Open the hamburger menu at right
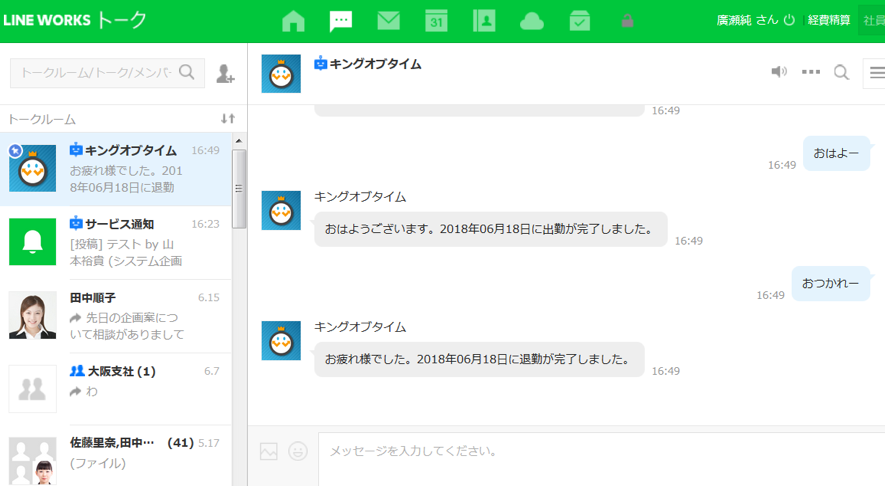This screenshot has height=486, width=885. click(x=876, y=72)
